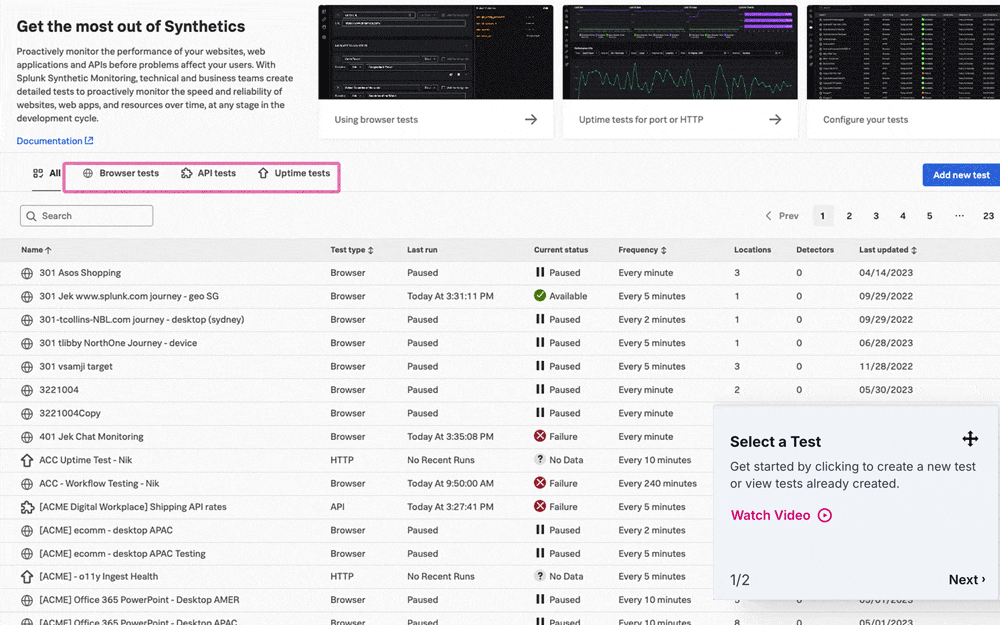Switch to the API tests tab
1000x625 pixels.
click(209, 173)
